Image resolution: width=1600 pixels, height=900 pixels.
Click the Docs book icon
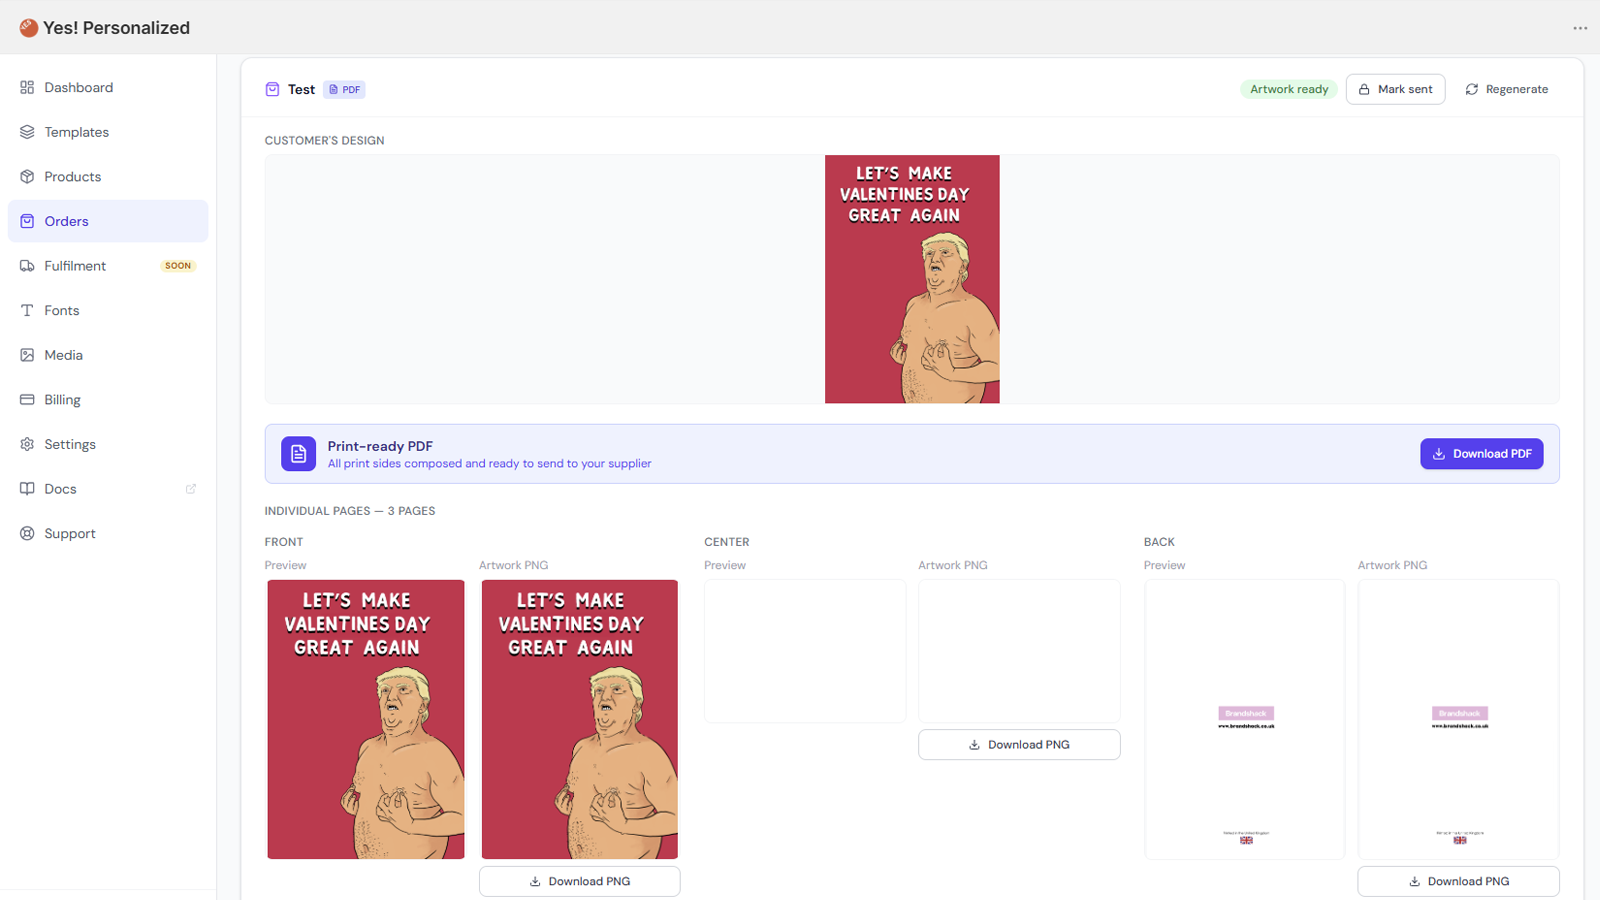27,489
